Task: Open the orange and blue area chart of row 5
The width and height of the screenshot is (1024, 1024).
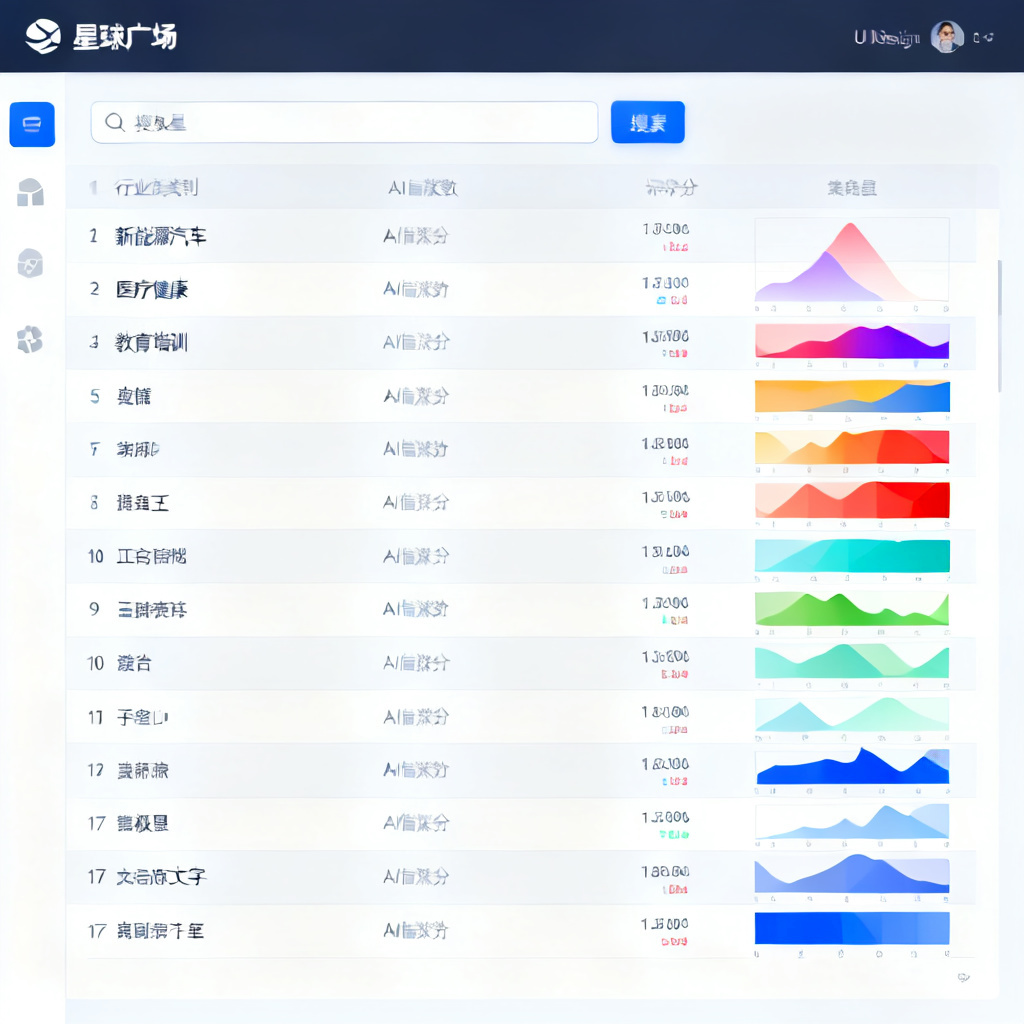Action: [852, 396]
